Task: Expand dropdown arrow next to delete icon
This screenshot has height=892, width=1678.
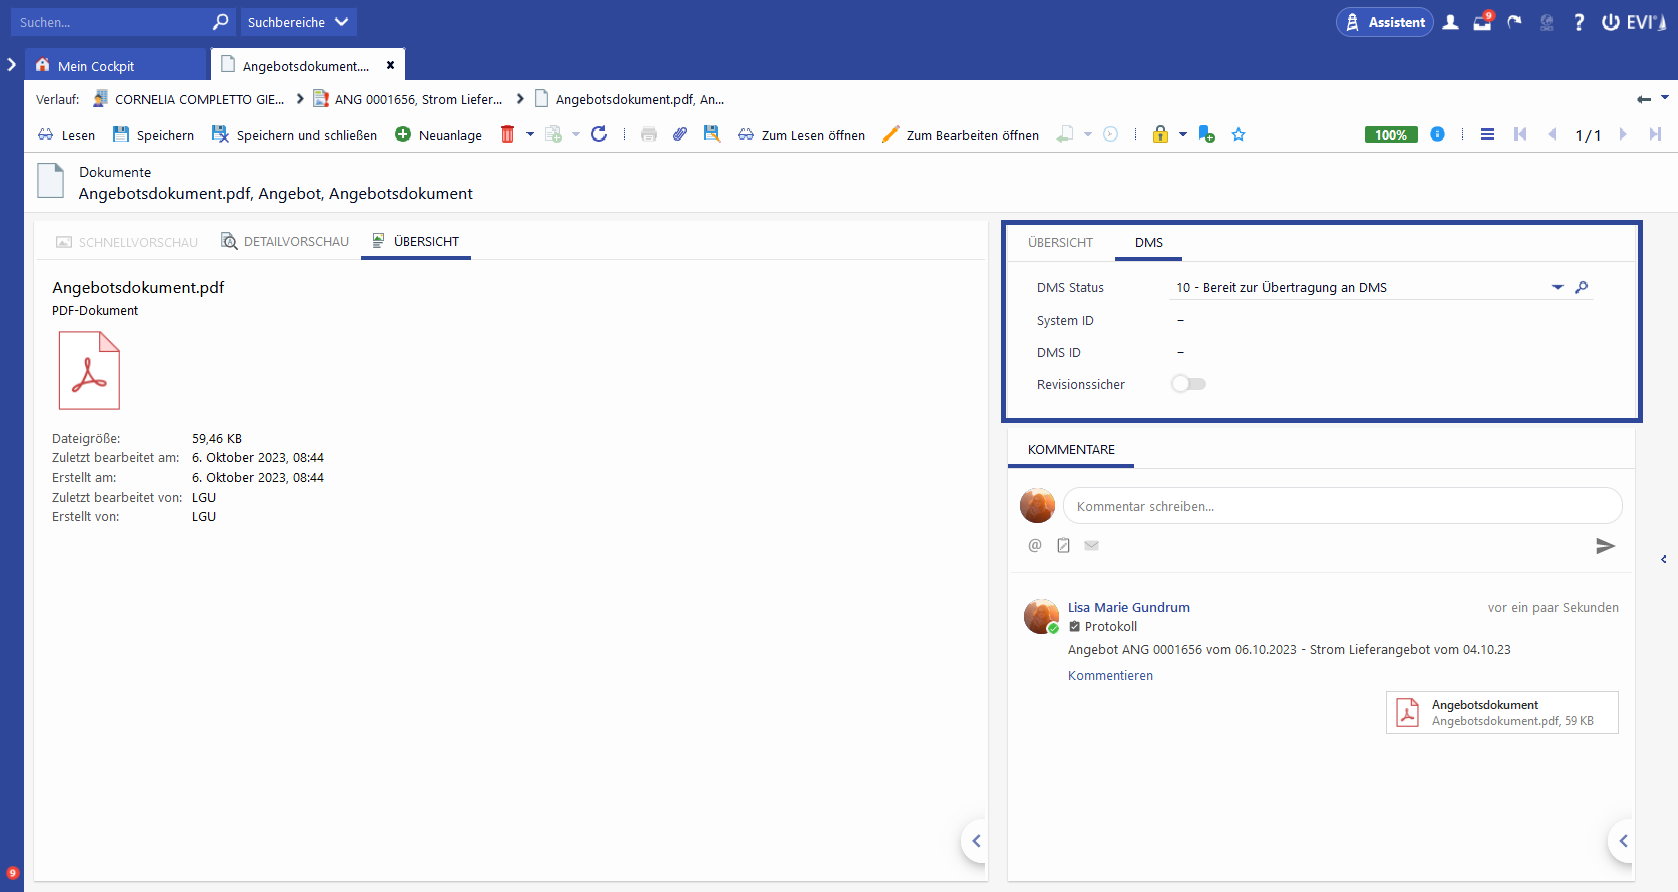Action: [530, 134]
